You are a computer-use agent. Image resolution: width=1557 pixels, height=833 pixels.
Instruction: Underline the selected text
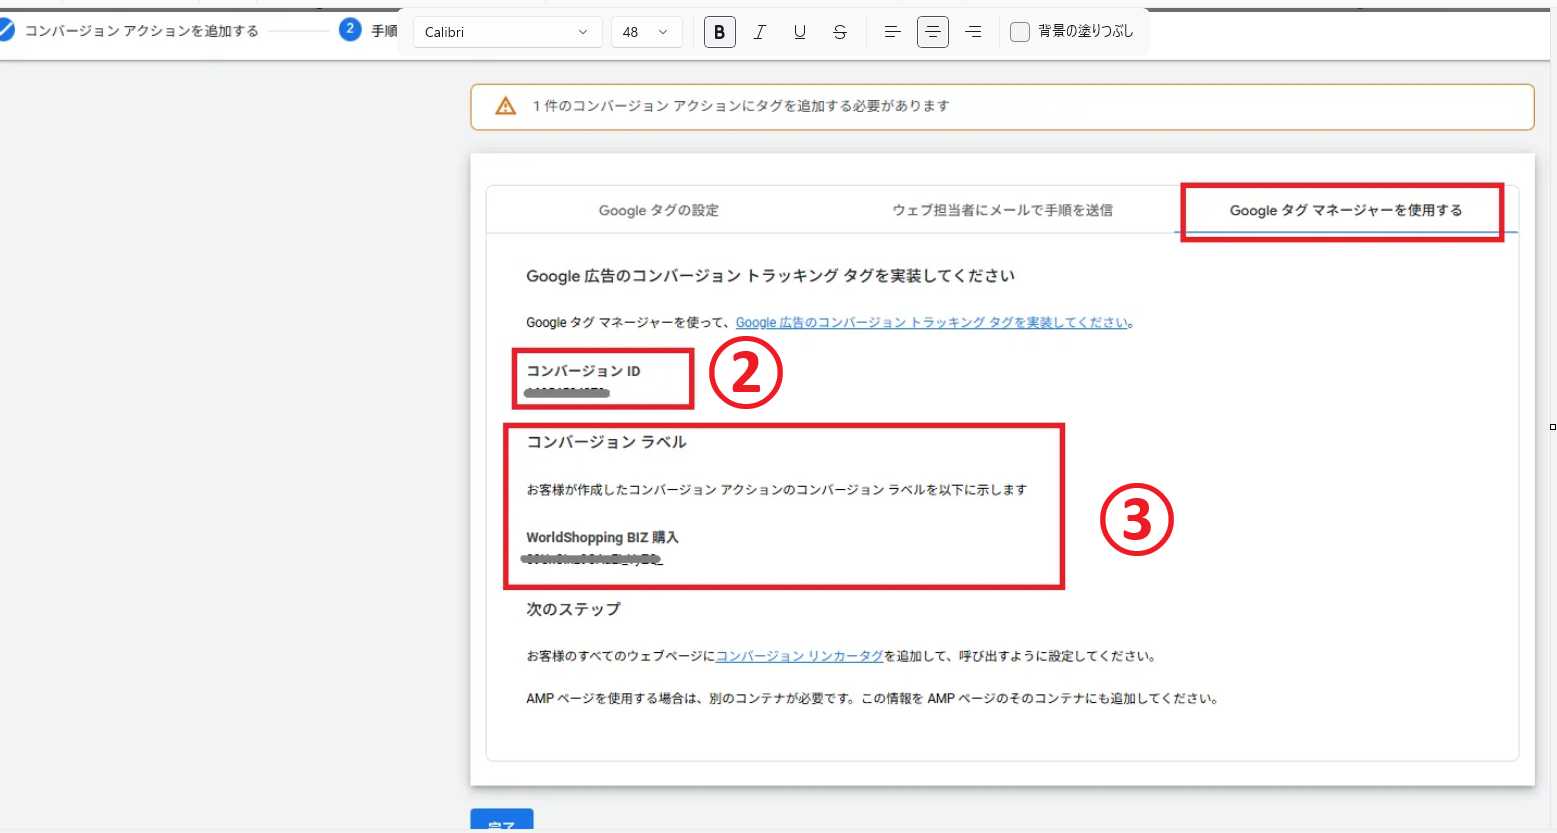coord(800,32)
